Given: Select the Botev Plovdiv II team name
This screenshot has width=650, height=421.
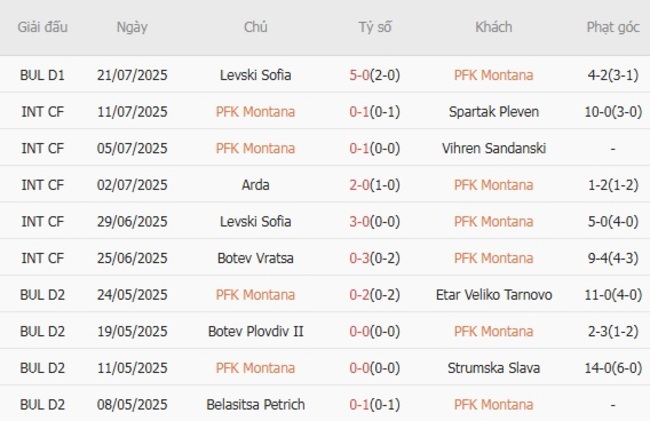Looking at the screenshot, I should [x=255, y=331].
